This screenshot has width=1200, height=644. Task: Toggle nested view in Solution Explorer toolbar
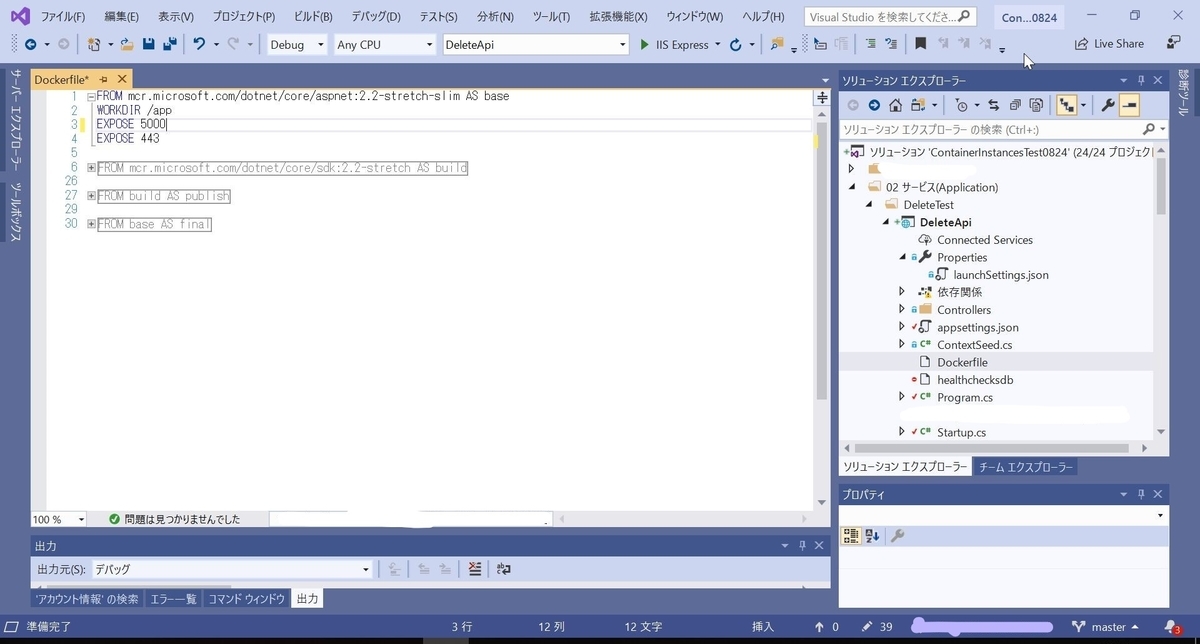(x=1066, y=105)
